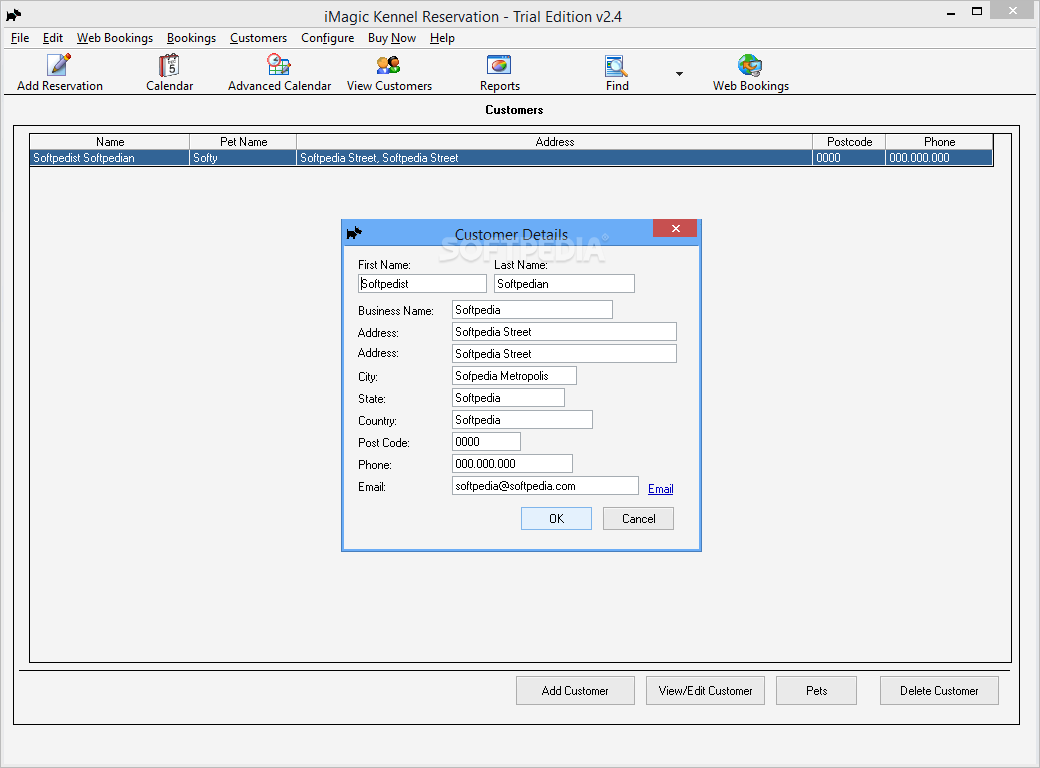Open the Edit menu
1040x768 pixels.
(53, 38)
